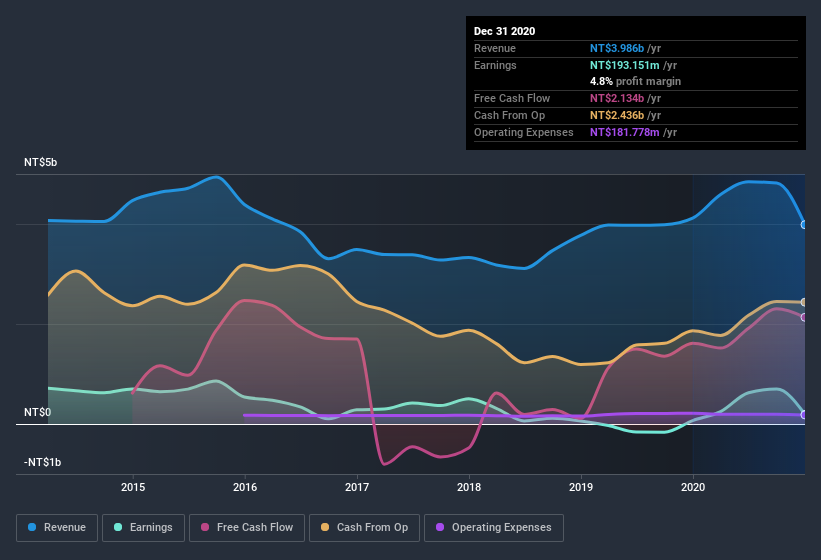Click the -NT$1b y-axis label
Viewport: 821px width, 560px height.
coord(42,462)
